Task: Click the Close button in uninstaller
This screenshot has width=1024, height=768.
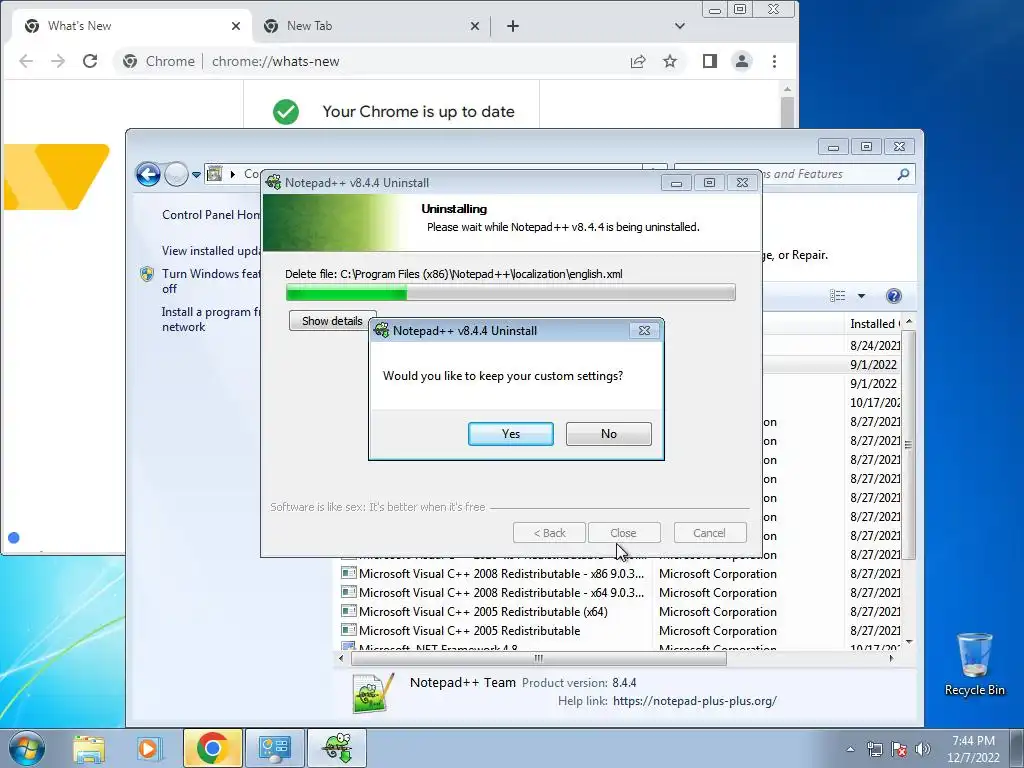Action: tap(624, 533)
